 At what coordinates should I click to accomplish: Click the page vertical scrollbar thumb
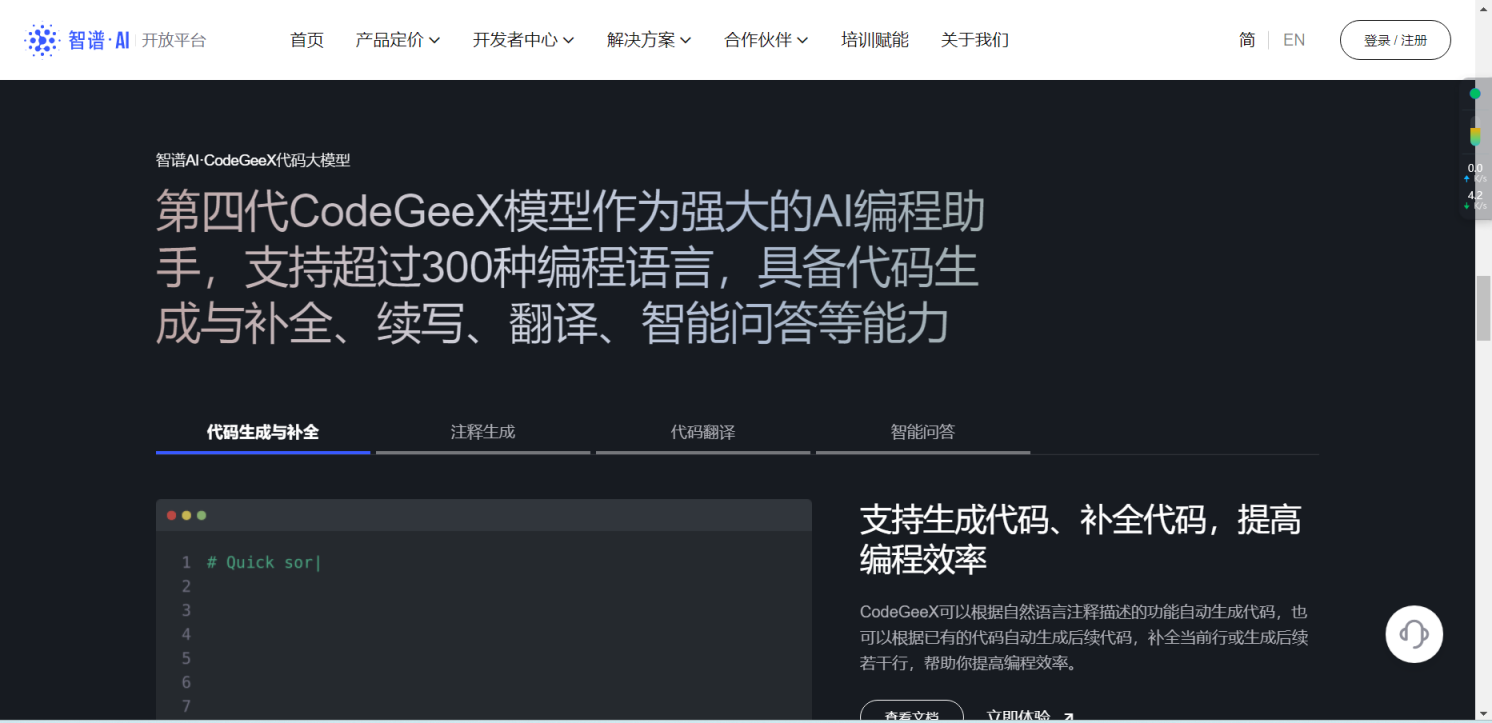1483,308
